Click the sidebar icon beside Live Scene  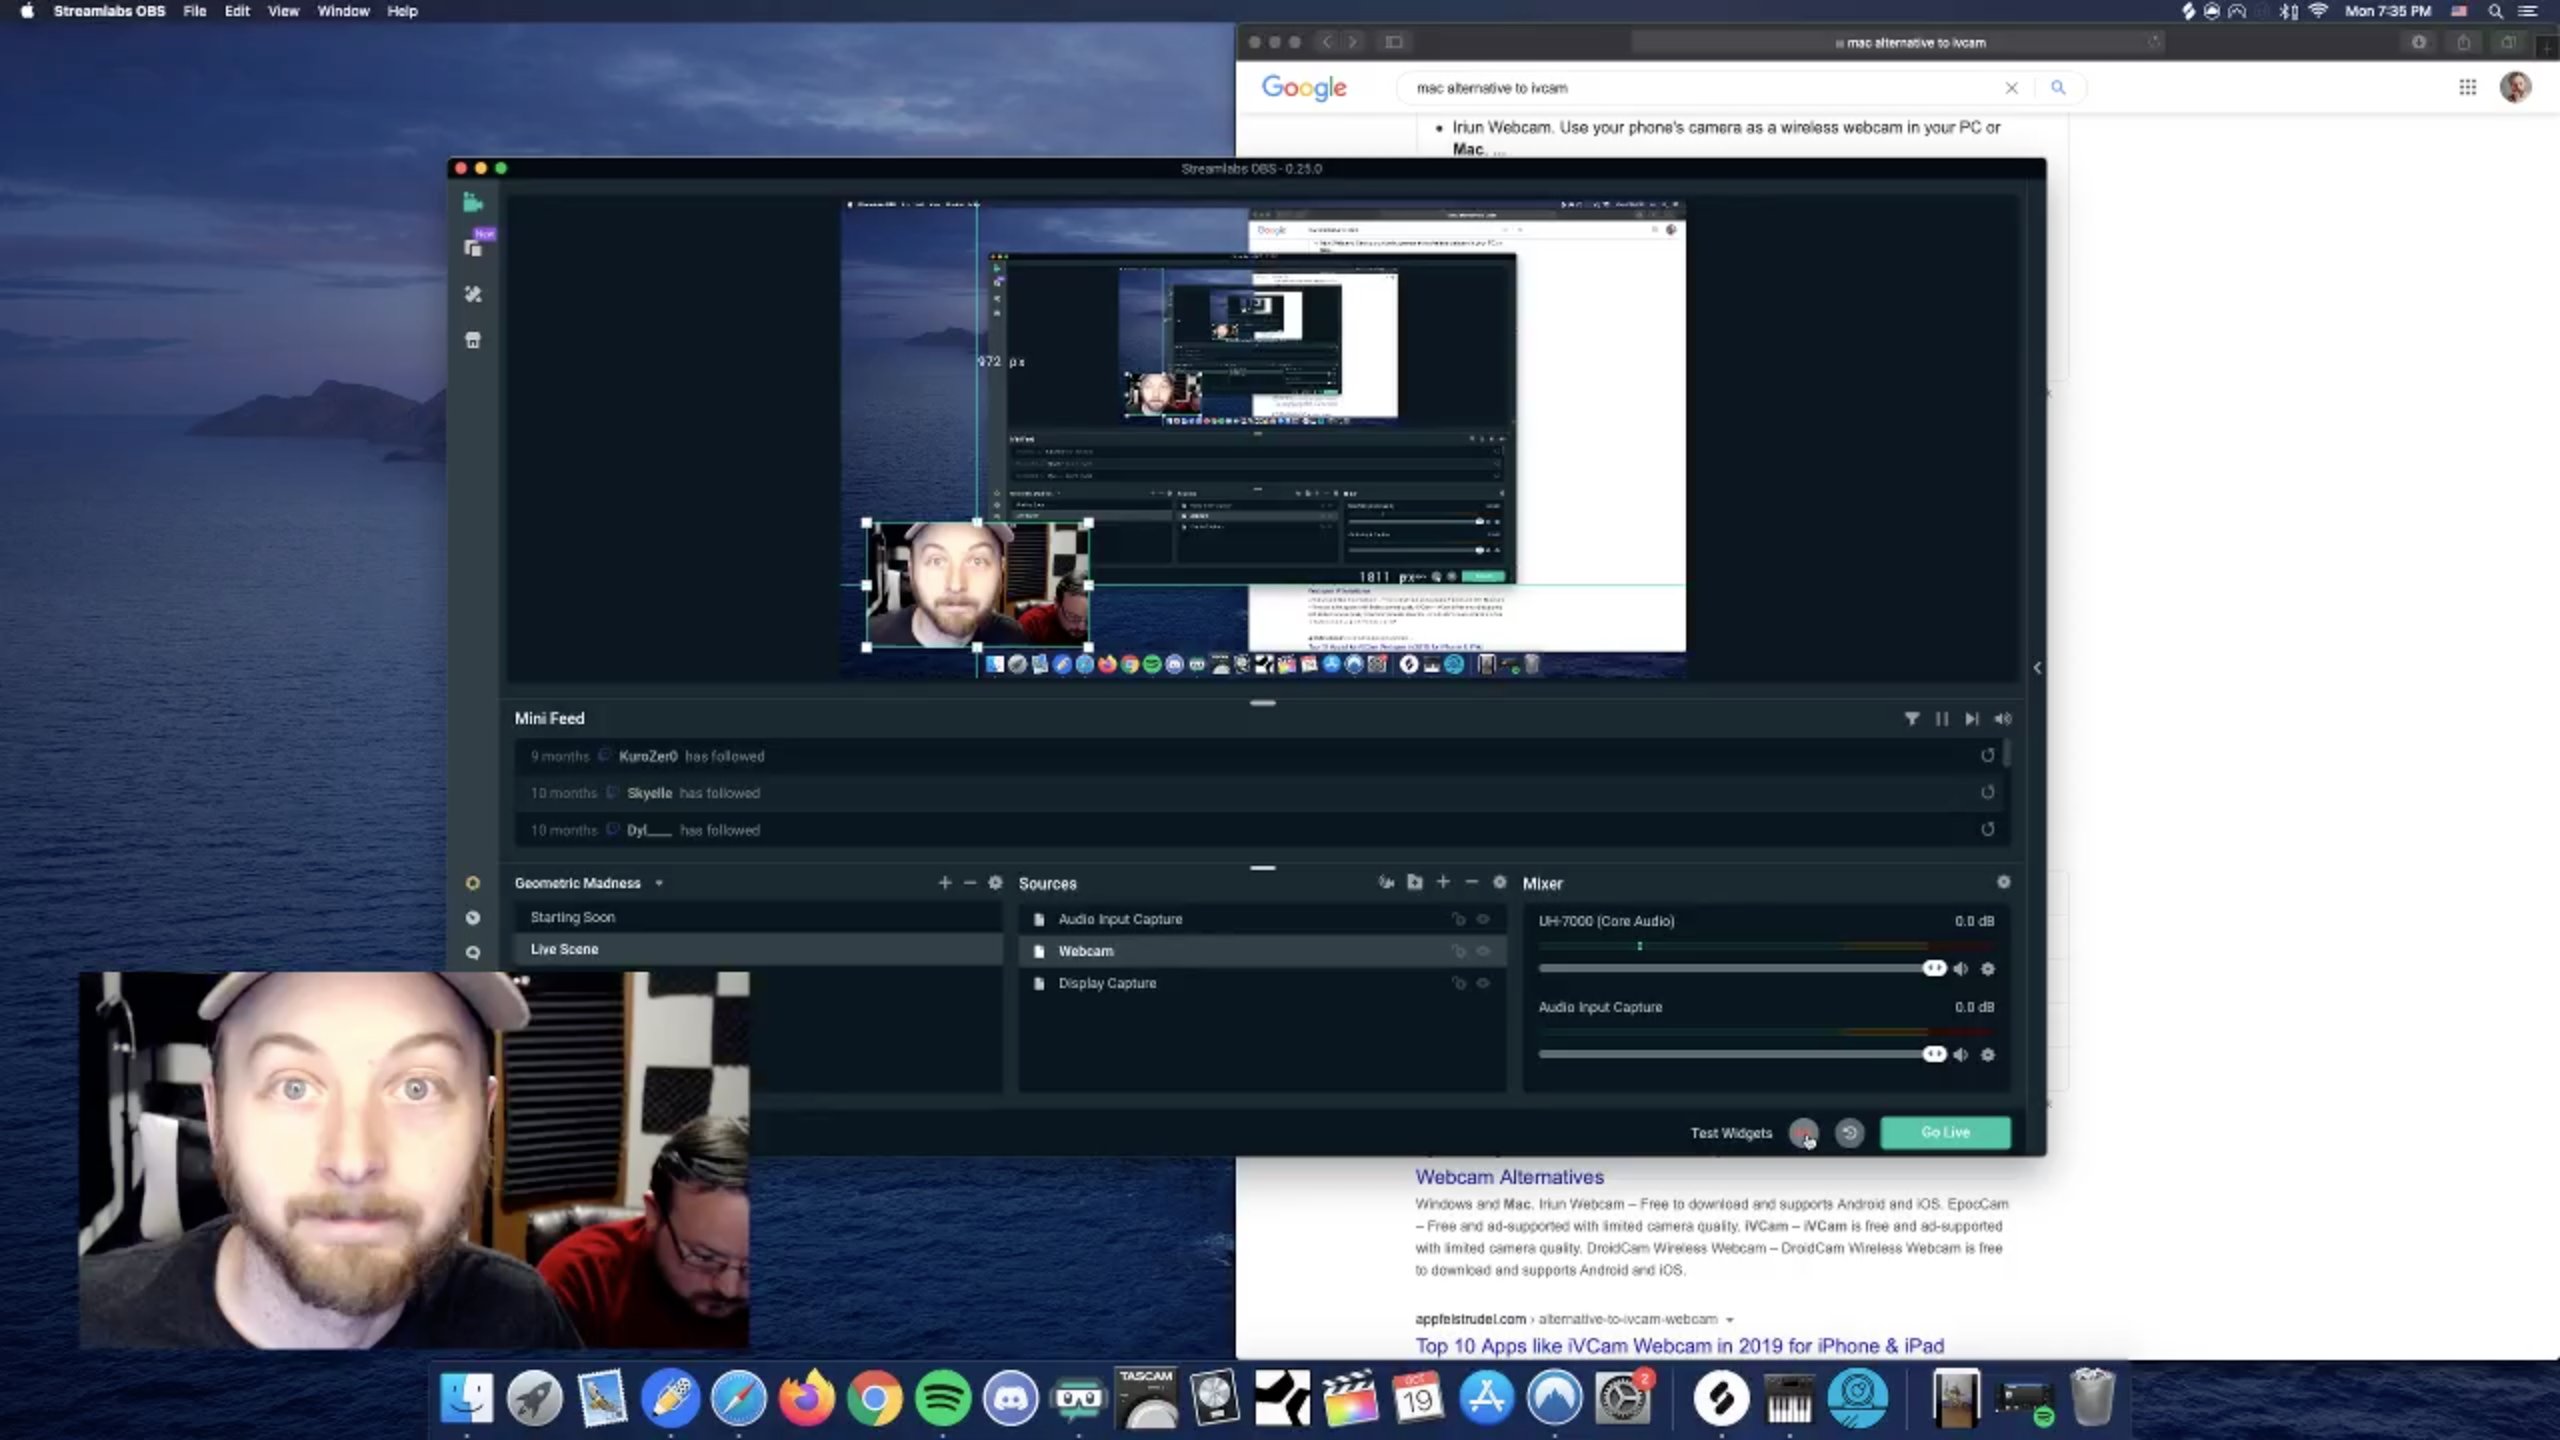click(473, 952)
